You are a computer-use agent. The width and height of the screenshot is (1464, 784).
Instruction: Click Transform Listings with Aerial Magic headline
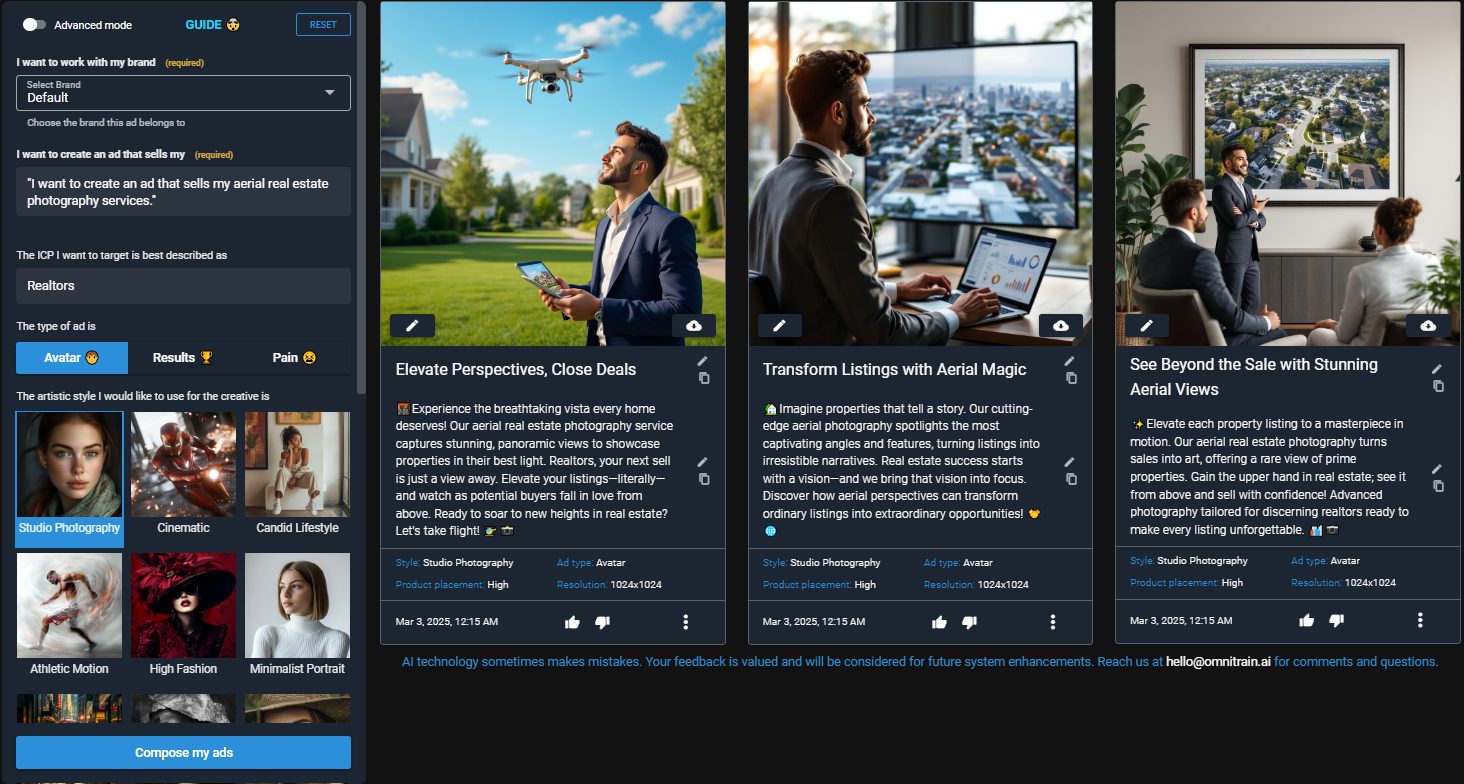[x=894, y=370]
